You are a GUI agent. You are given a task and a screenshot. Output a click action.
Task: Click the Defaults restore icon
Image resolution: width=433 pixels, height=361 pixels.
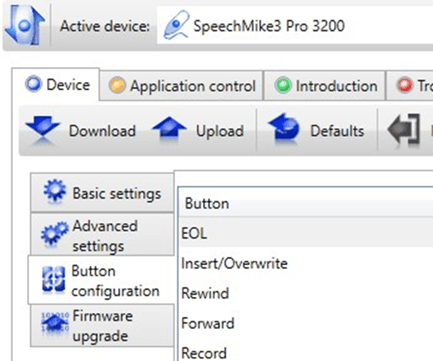[284, 130]
